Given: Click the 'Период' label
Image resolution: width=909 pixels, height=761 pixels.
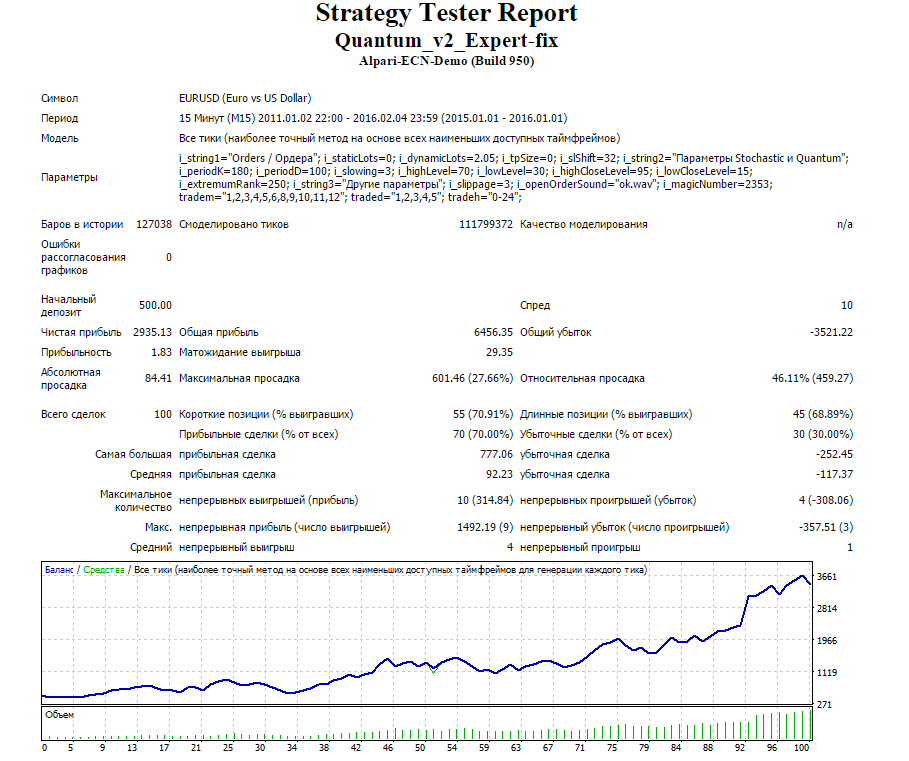Looking at the screenshot, I should click(x=59, y=118).
